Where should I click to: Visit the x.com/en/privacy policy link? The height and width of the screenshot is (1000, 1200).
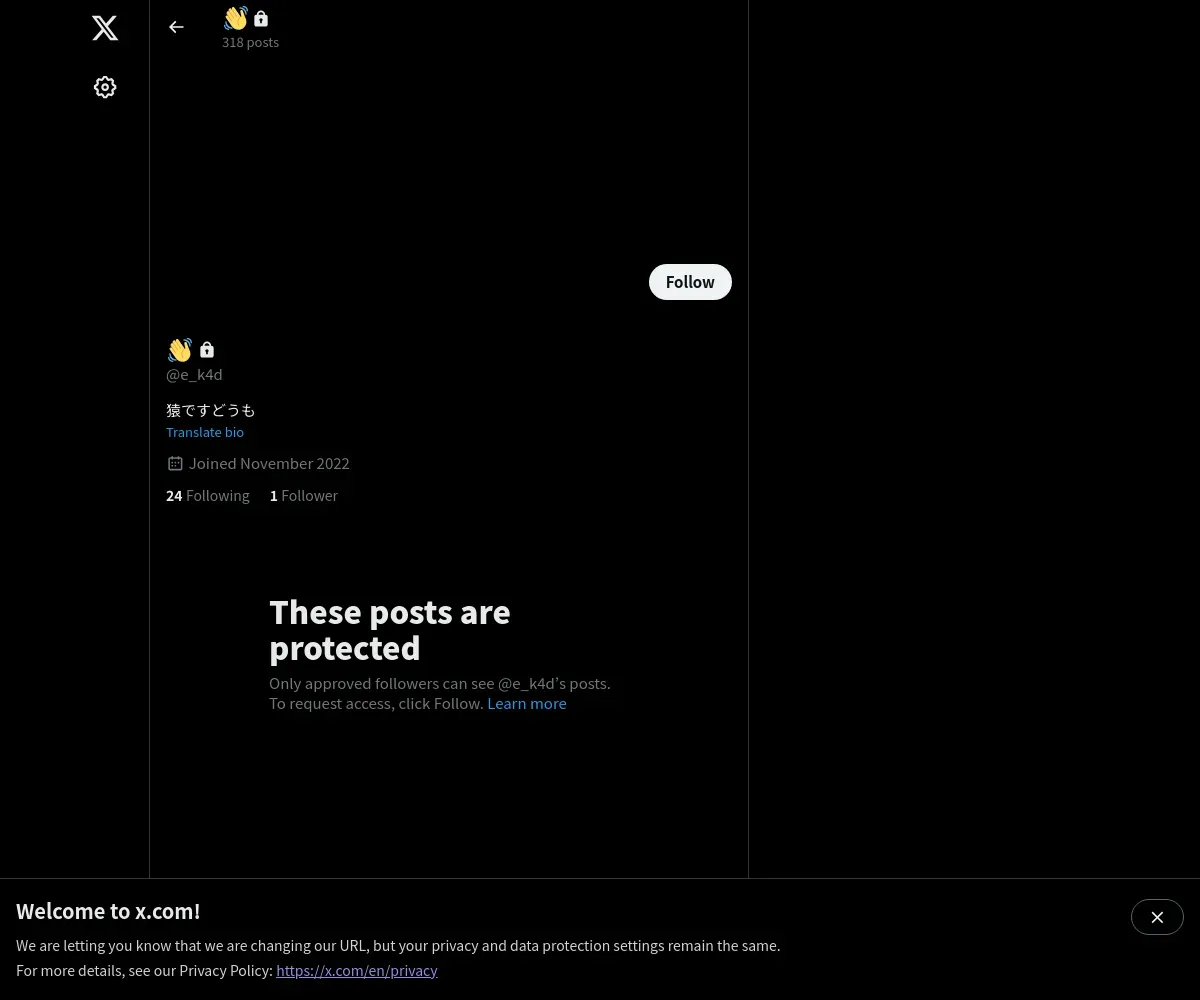point(357,970)
